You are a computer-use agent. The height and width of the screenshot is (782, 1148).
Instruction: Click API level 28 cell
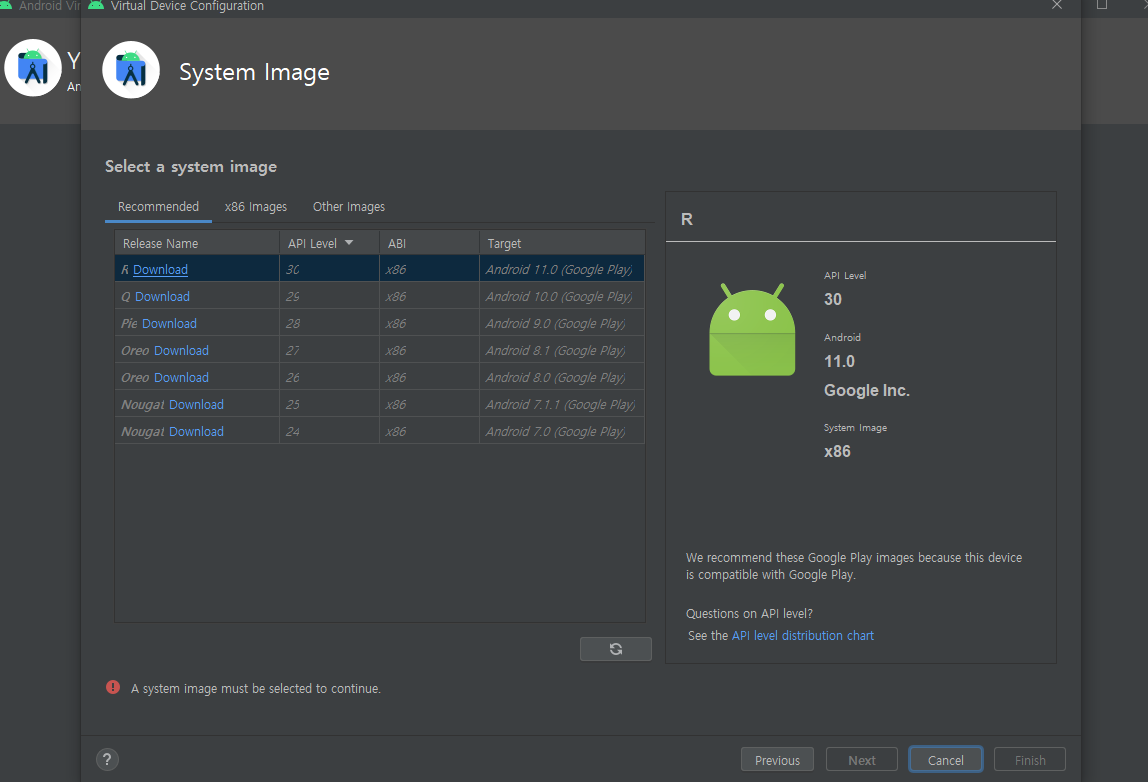329,324
